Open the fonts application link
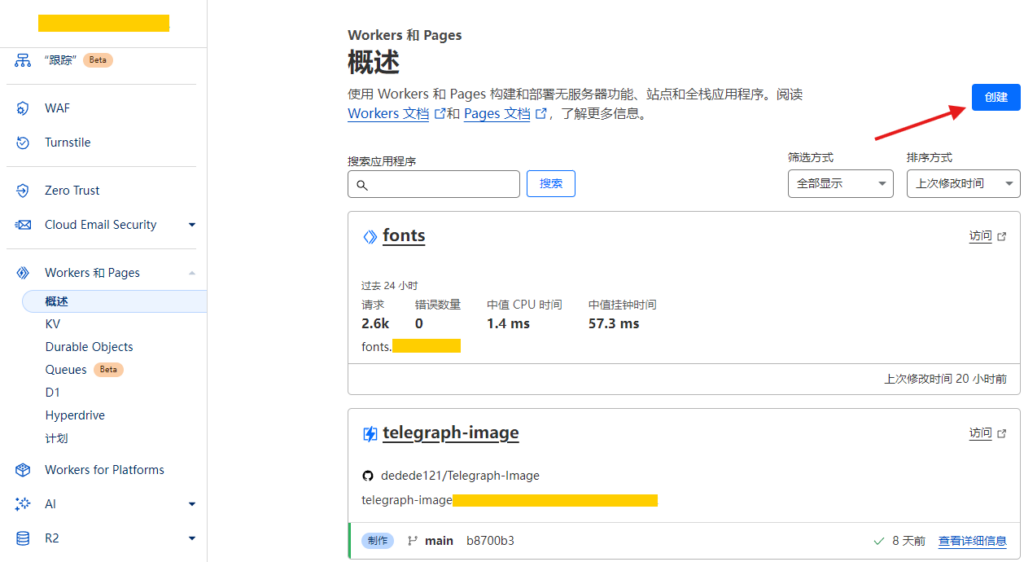 tap(404, 236)
